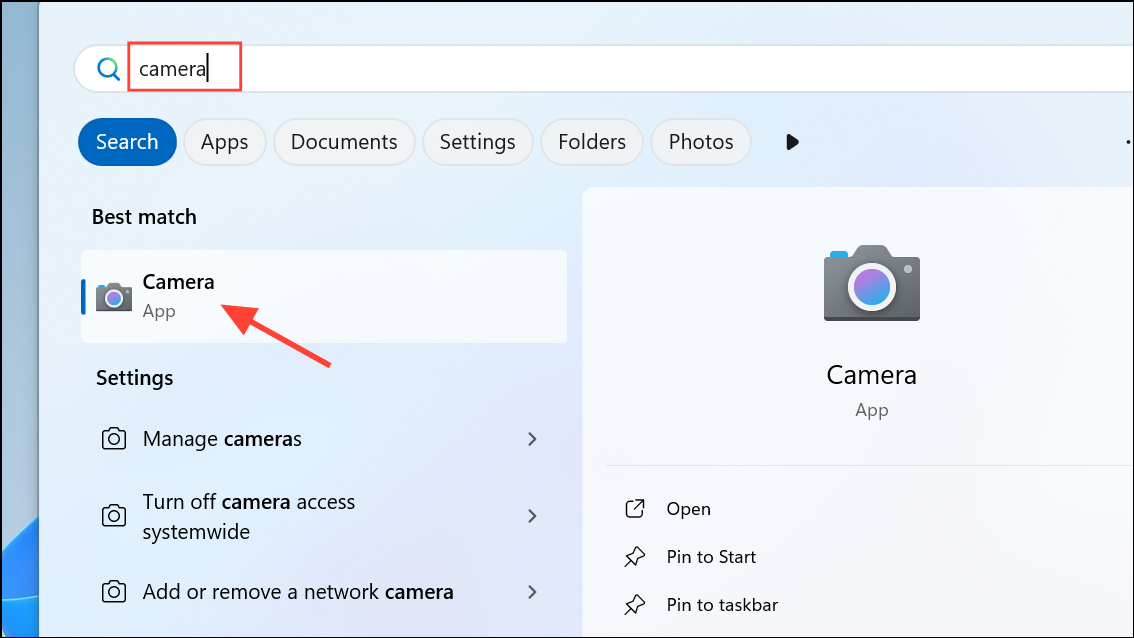Open Add or remove a network camera
Screen dimensions: 1134x638
click(324, 592)
